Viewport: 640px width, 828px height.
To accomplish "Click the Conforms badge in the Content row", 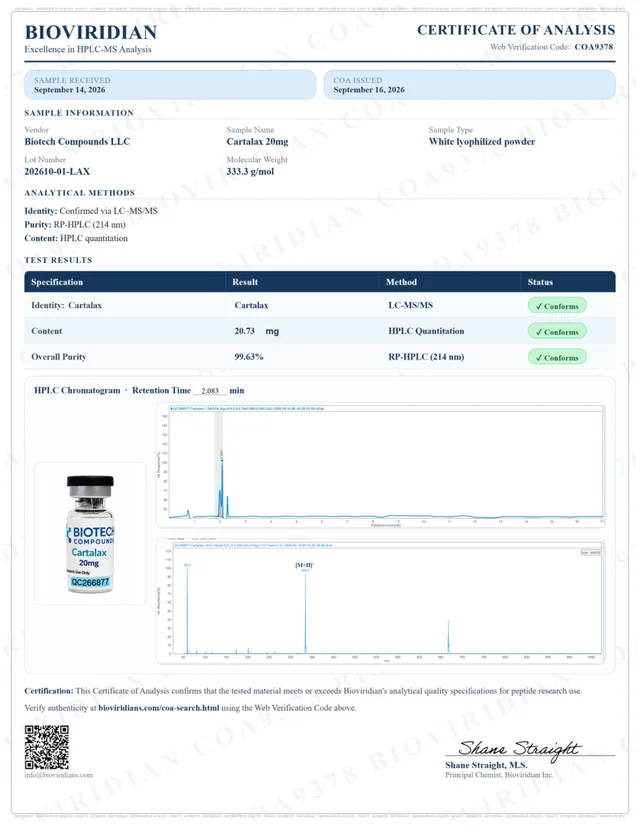I will point(557,332).
